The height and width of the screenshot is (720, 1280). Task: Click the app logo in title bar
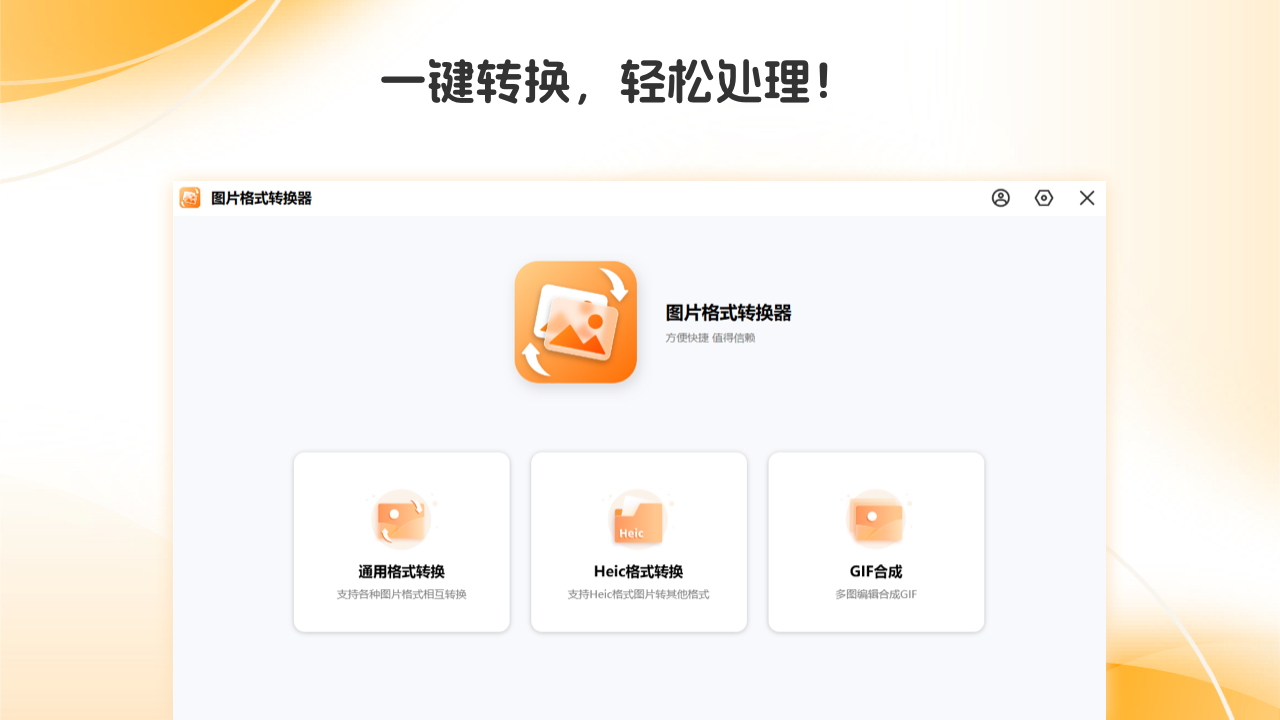[x=189, y=198]
